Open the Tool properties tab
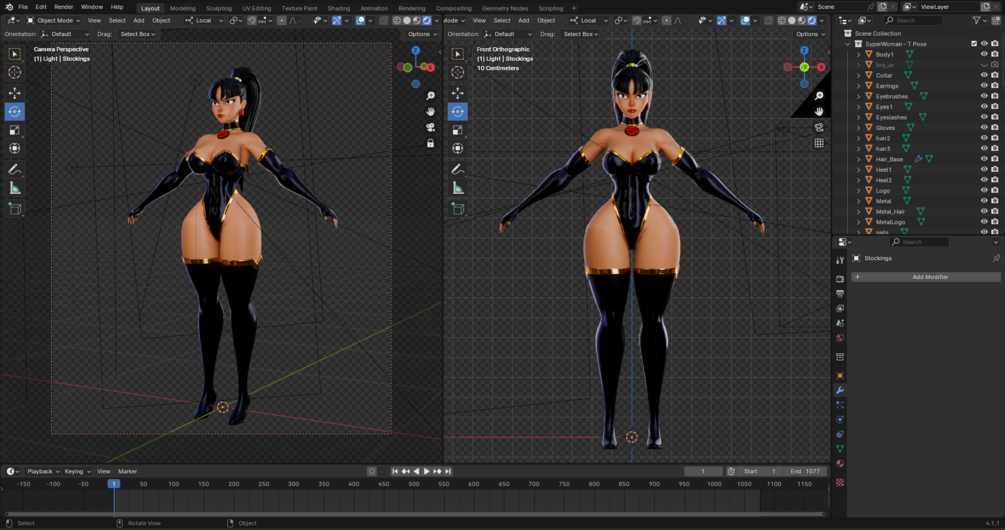Screen dimensions: 1005x530 point(840,260)
